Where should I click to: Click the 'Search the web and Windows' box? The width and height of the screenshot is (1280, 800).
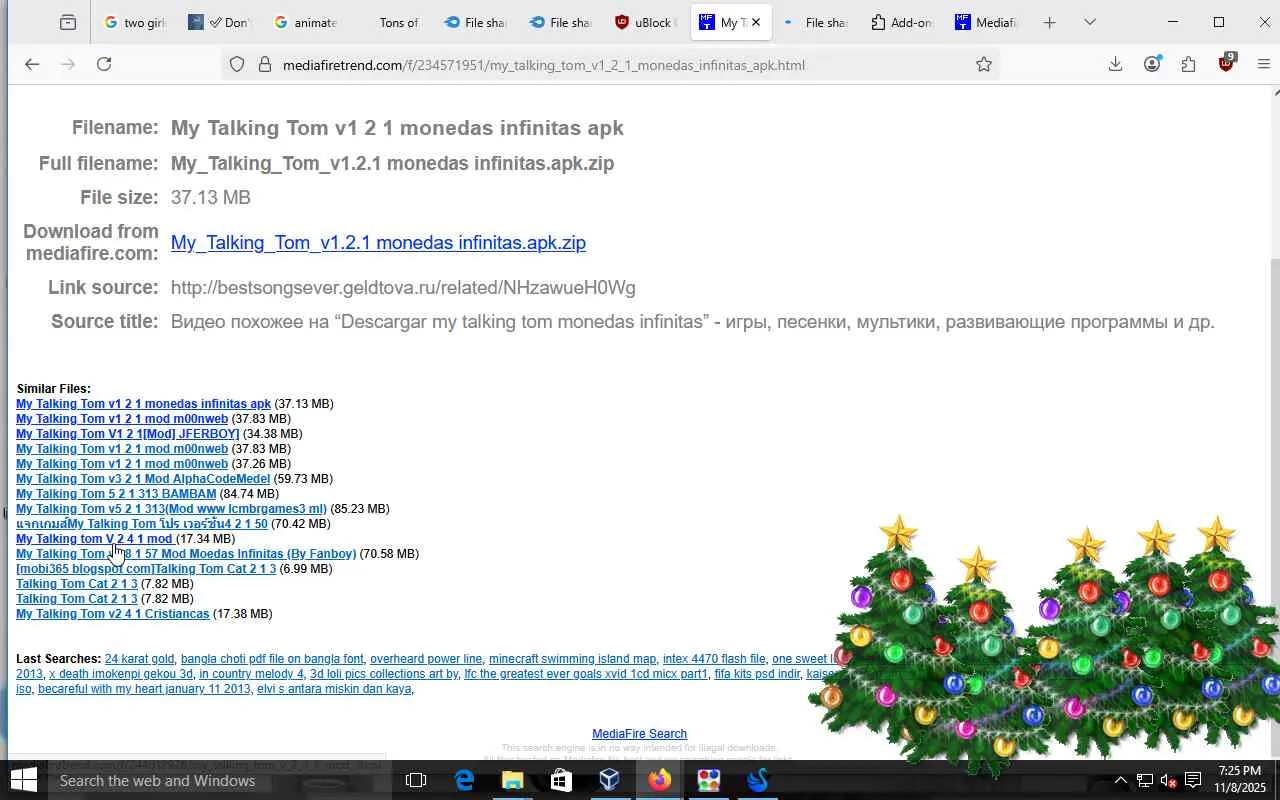click(x=219, y=780)
